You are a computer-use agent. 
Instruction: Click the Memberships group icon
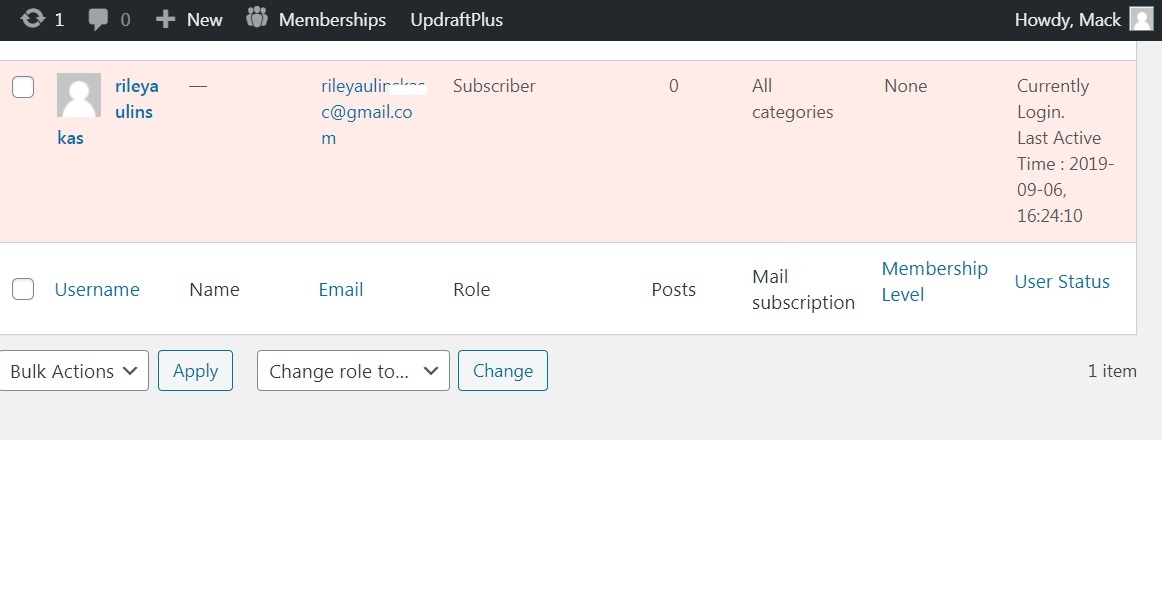[x=257, y=18]
